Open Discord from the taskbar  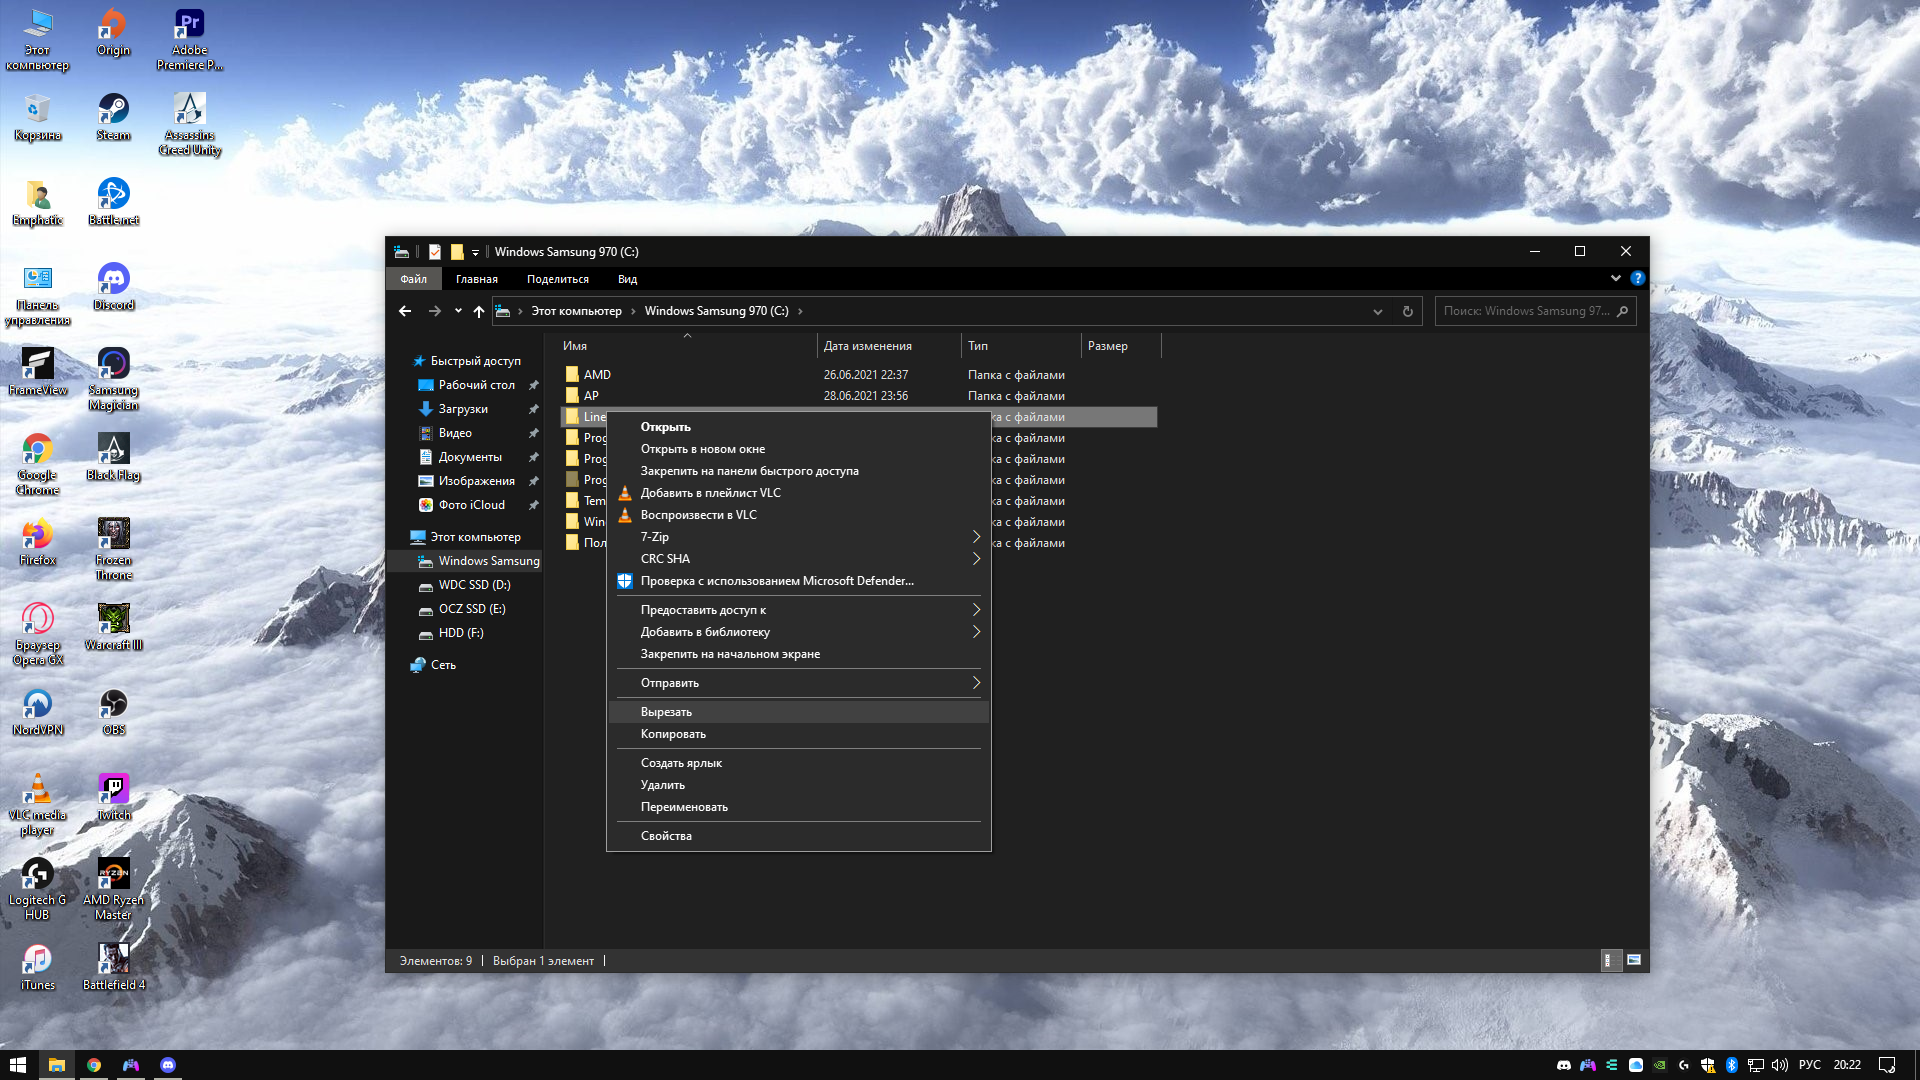[168, 1065]
